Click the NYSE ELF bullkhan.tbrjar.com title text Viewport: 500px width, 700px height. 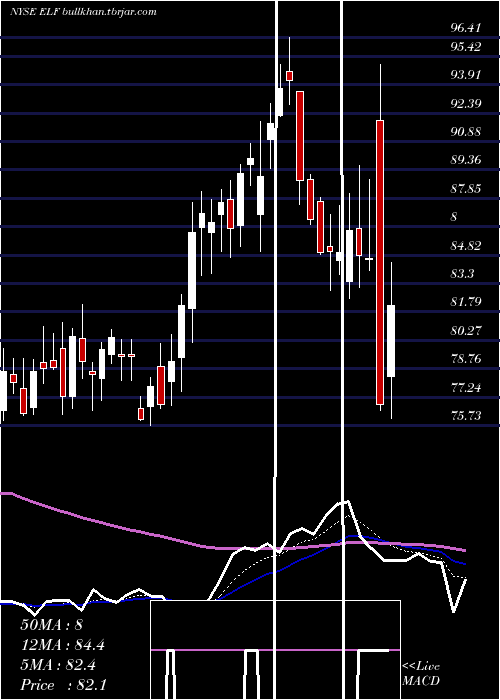(83, 12)
